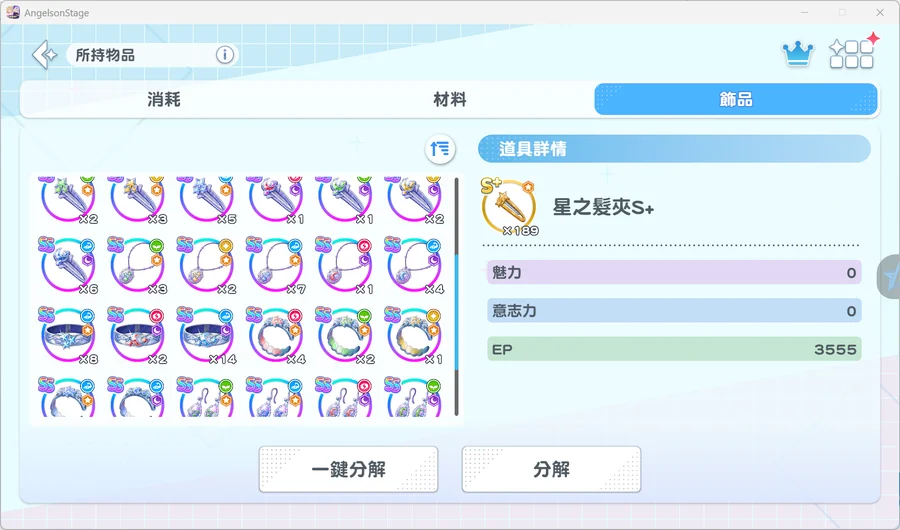Select the SS hairpin item with x6

(68, 265)
